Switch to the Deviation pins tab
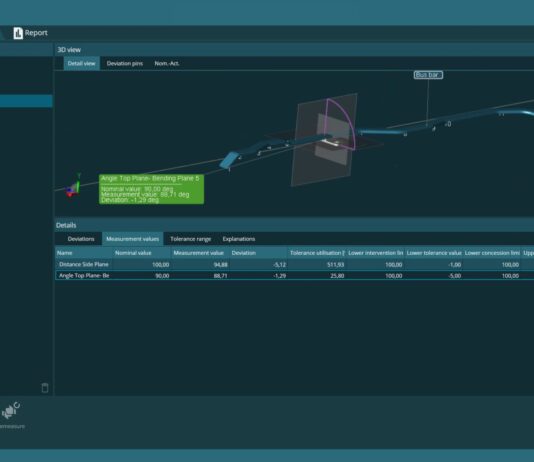 (125, 63)
